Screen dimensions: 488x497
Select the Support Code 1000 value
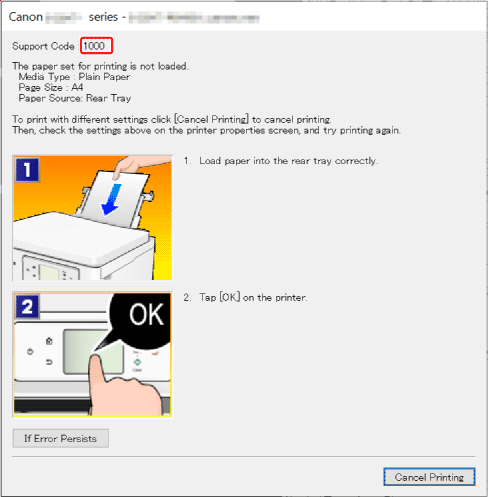[x=96, y=46]
